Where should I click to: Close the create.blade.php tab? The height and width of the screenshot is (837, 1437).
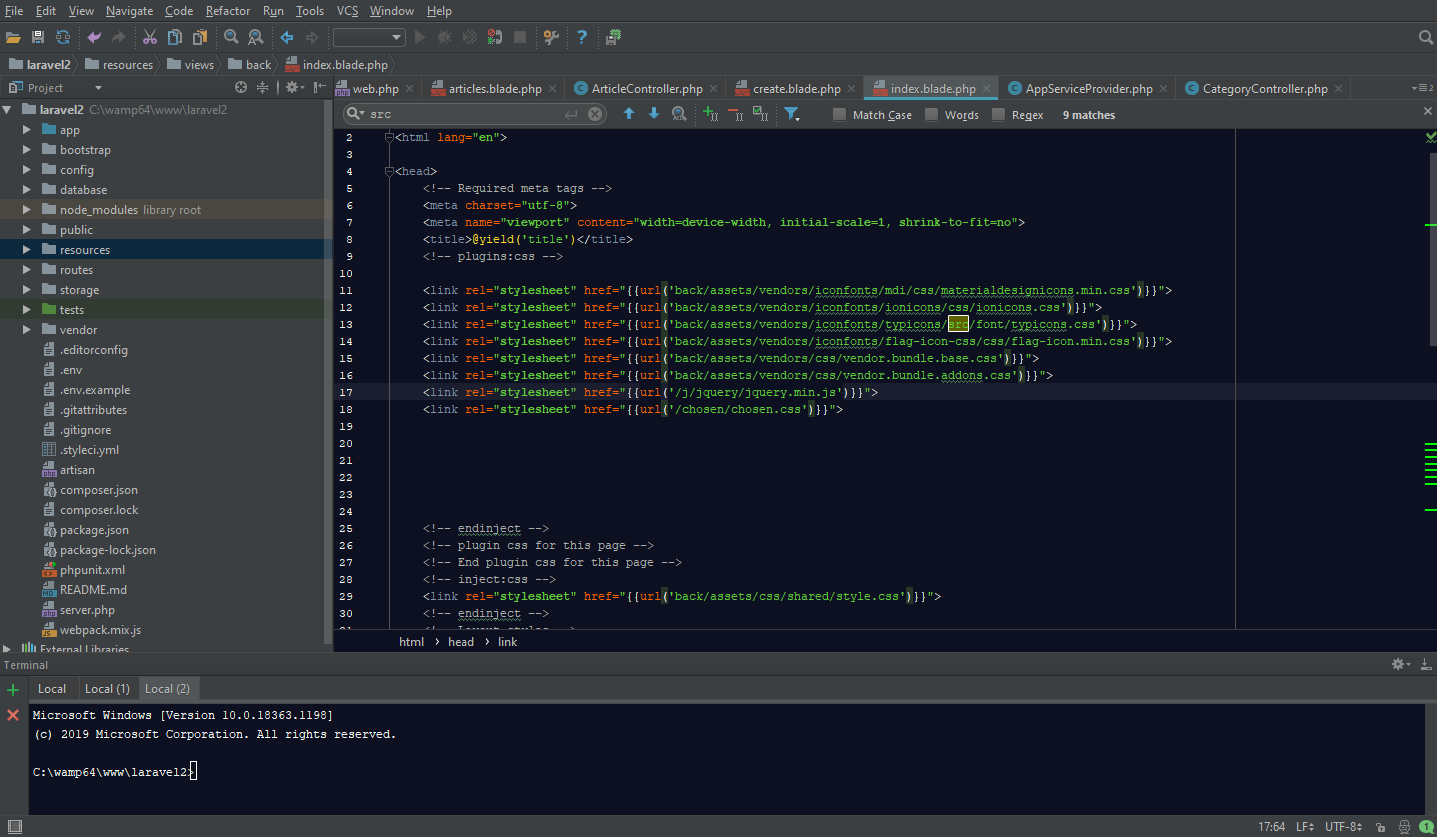850,89
